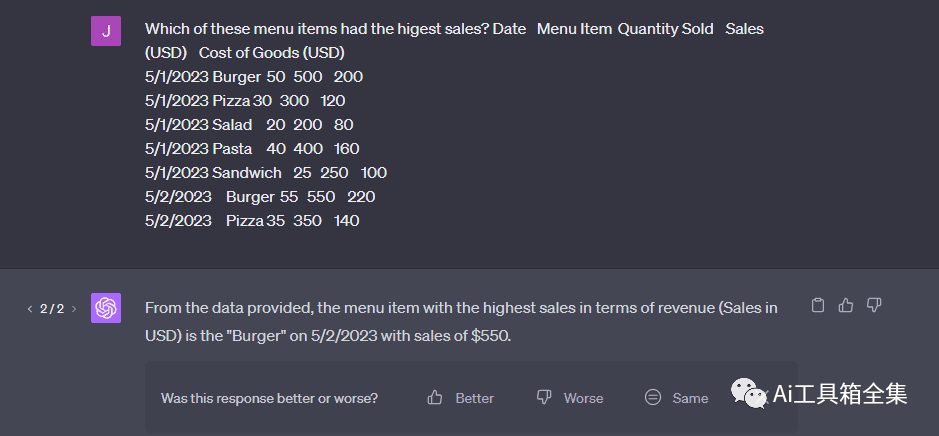Click the 5/2/2023 Pizza data line
Screen dimensions: 939x436
pyautogui.click(x=252, y=221)
